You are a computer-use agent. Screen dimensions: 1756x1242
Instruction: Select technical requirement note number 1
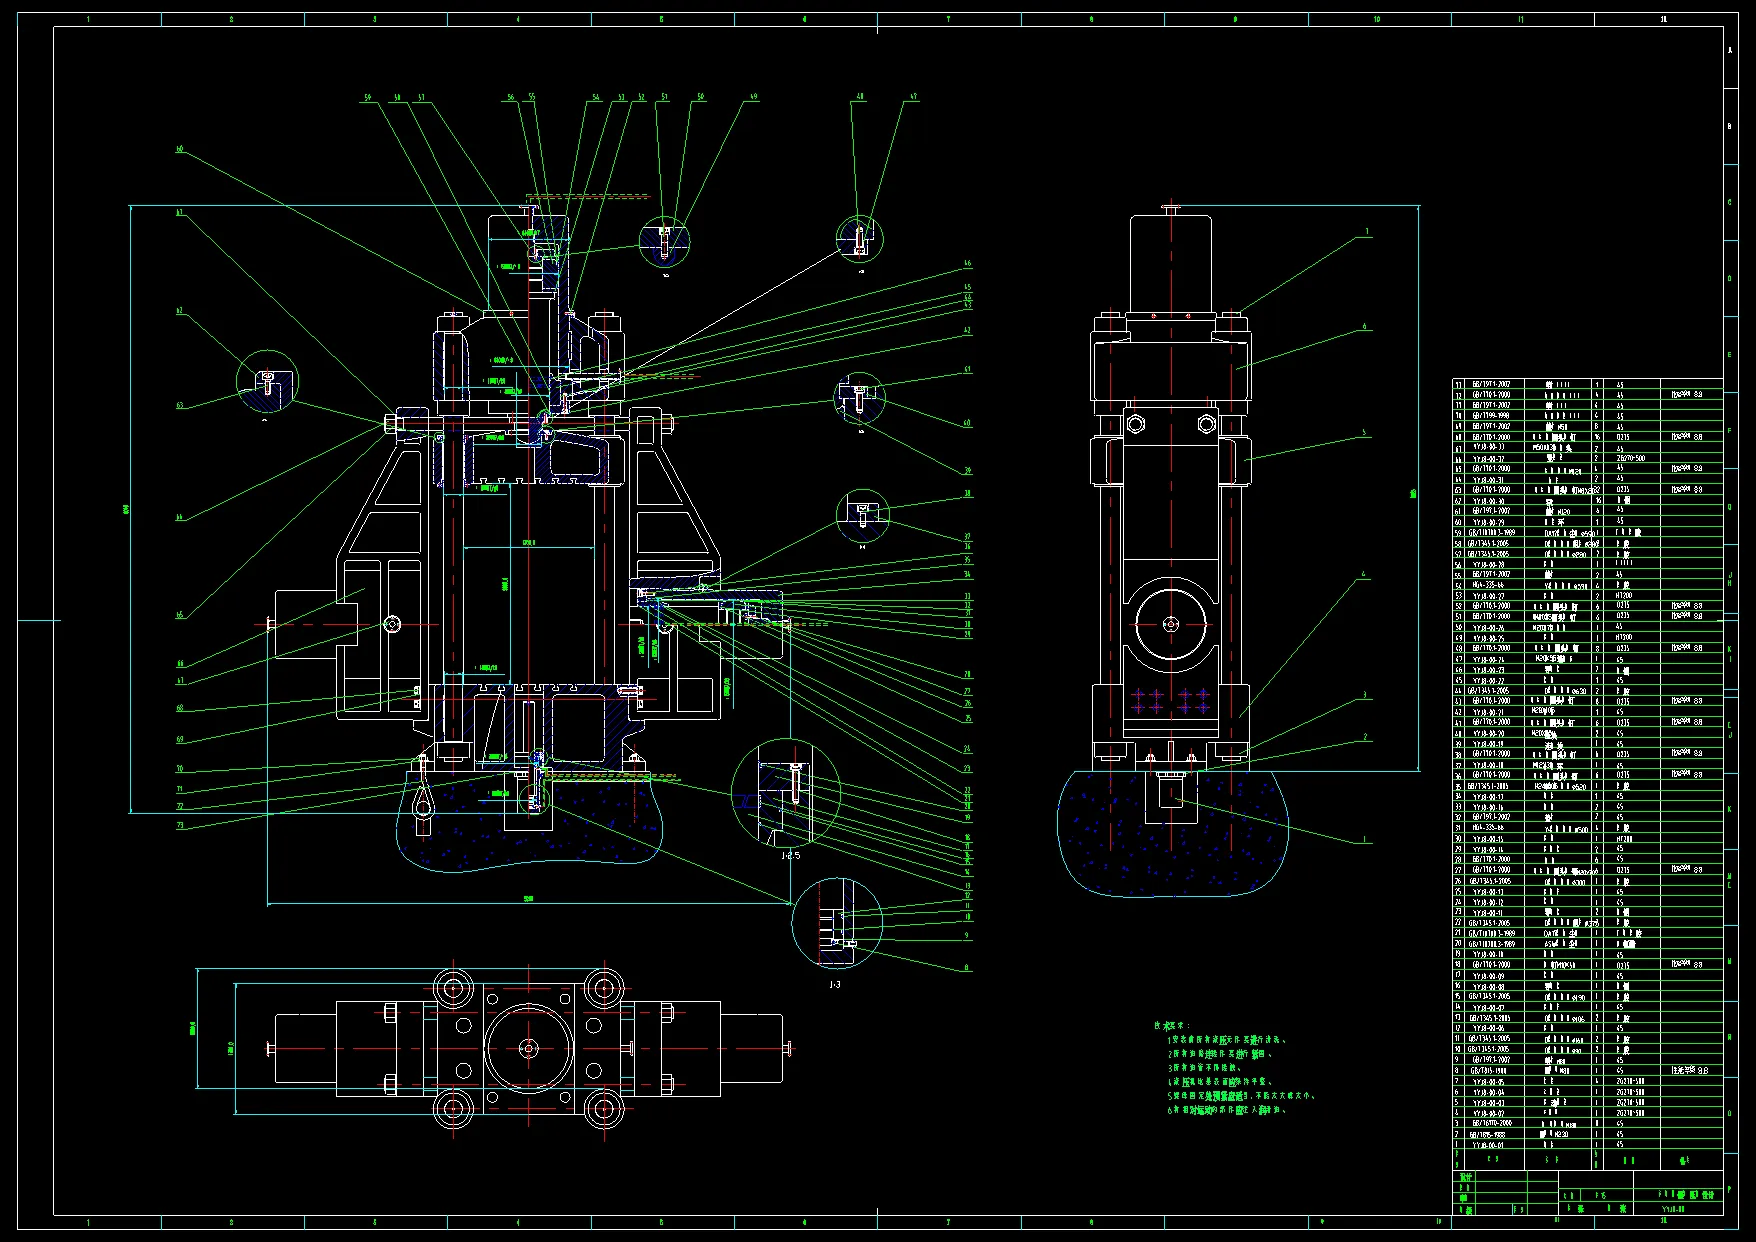pos(1227,1040)
